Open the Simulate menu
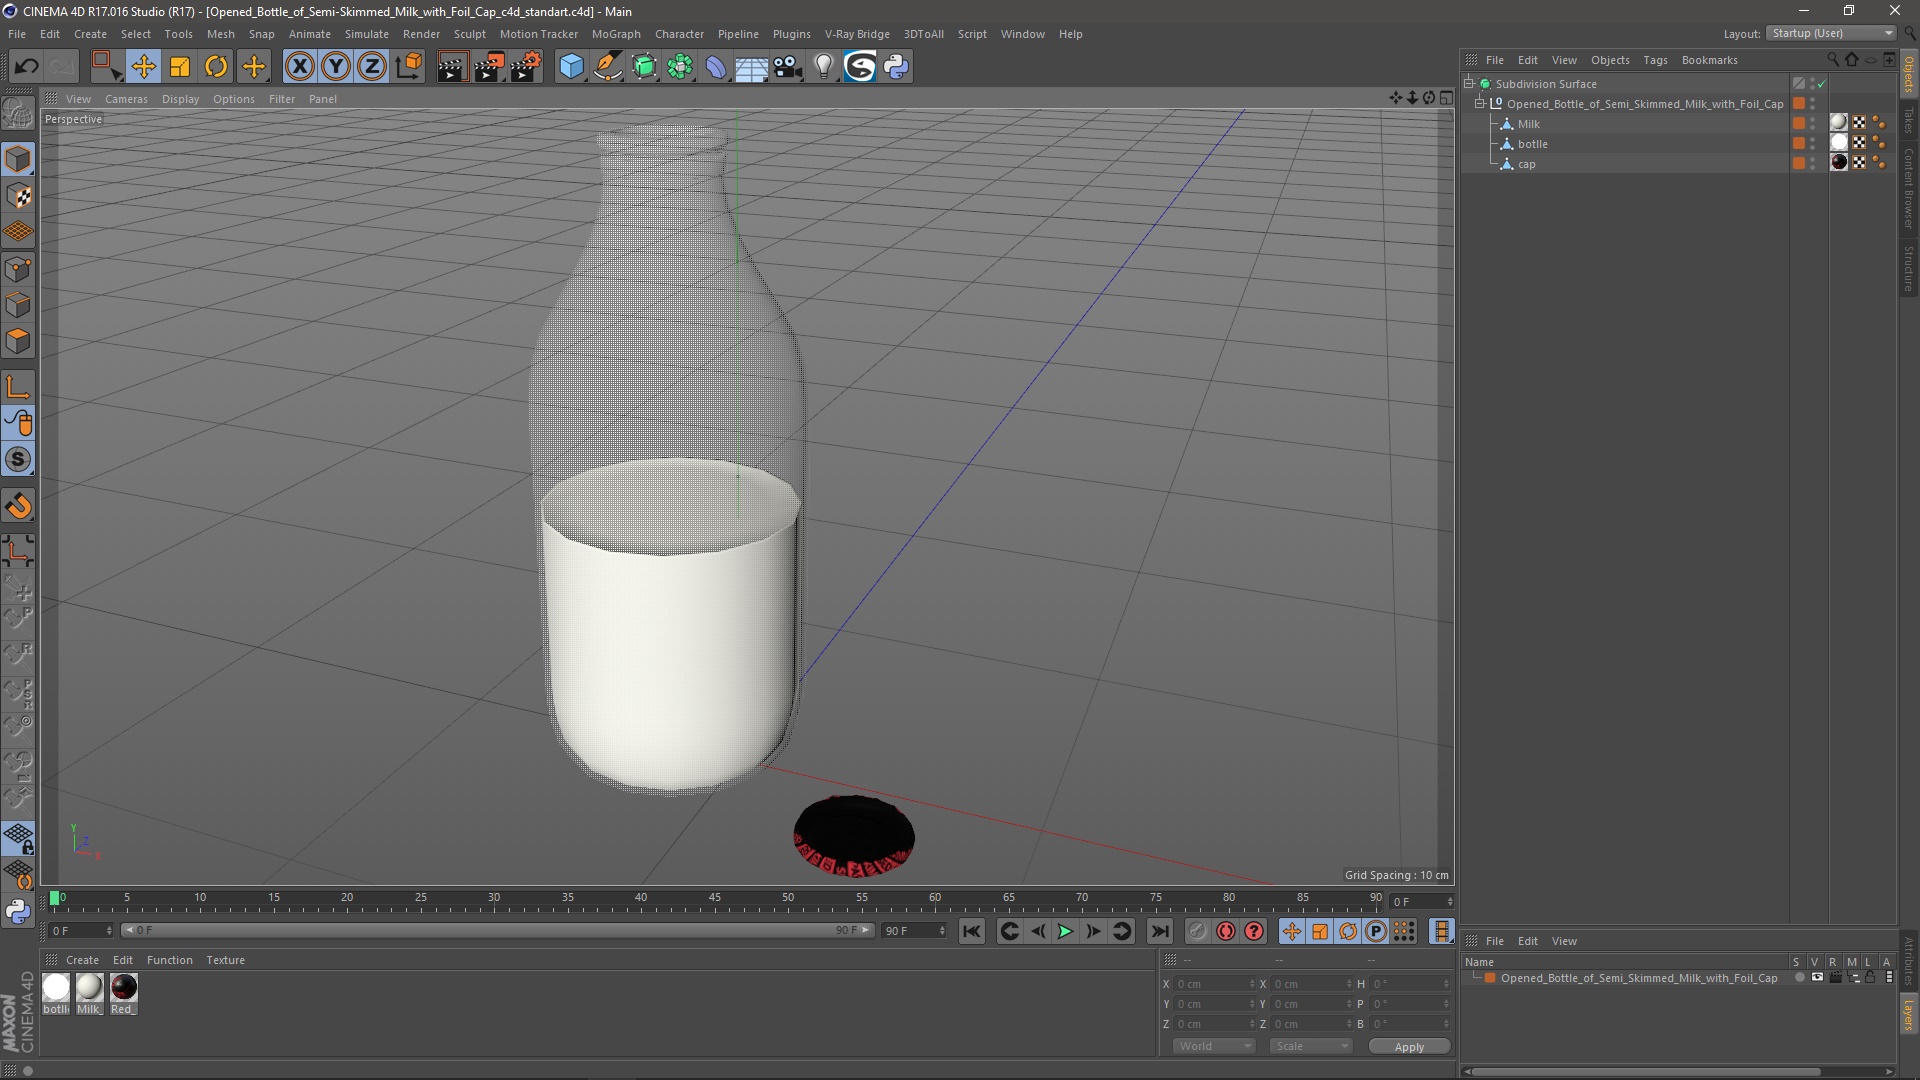1920x1080 pixels. 367,34
